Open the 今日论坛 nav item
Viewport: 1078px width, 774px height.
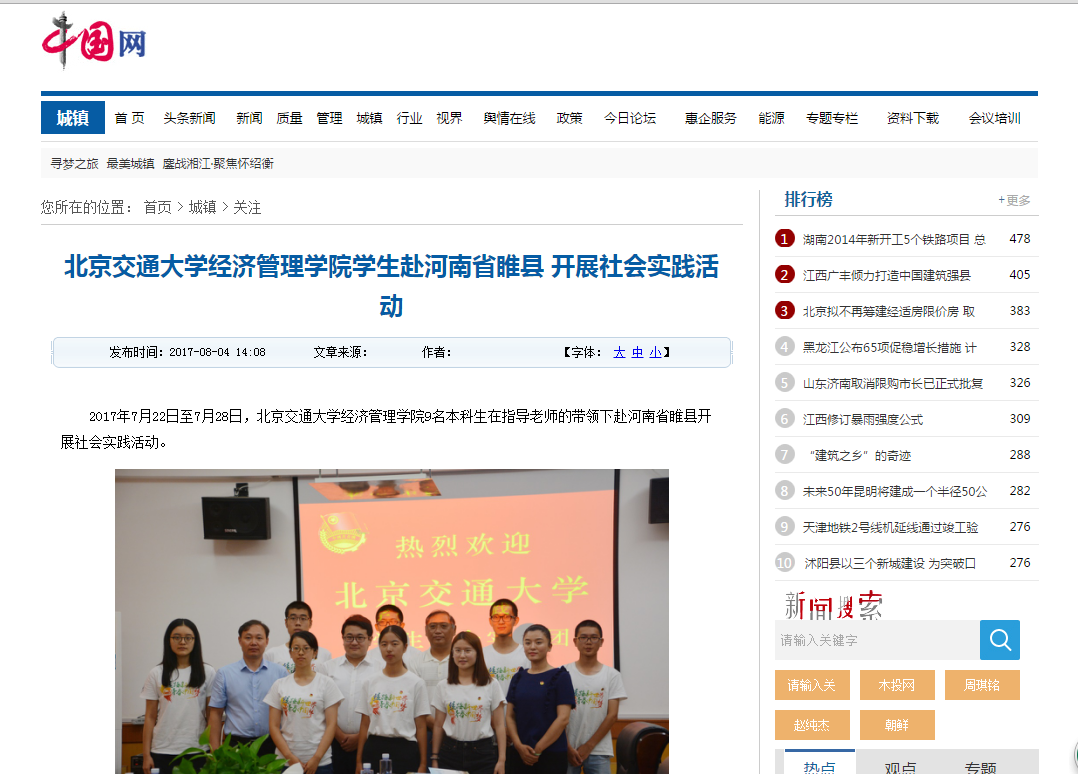[x=630, y=118]
